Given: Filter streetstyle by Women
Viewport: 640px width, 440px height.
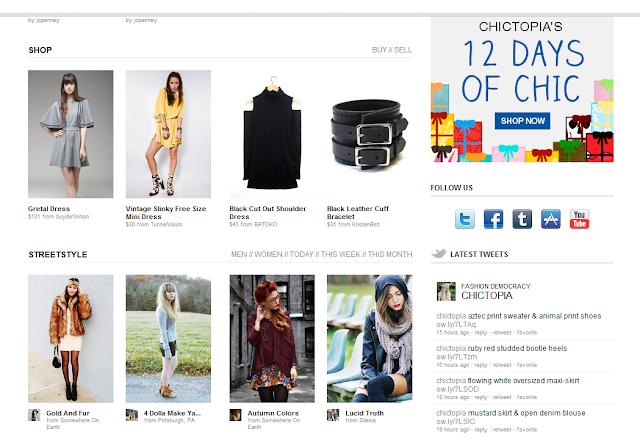Looking at the screenshot, I should [268, 254].
